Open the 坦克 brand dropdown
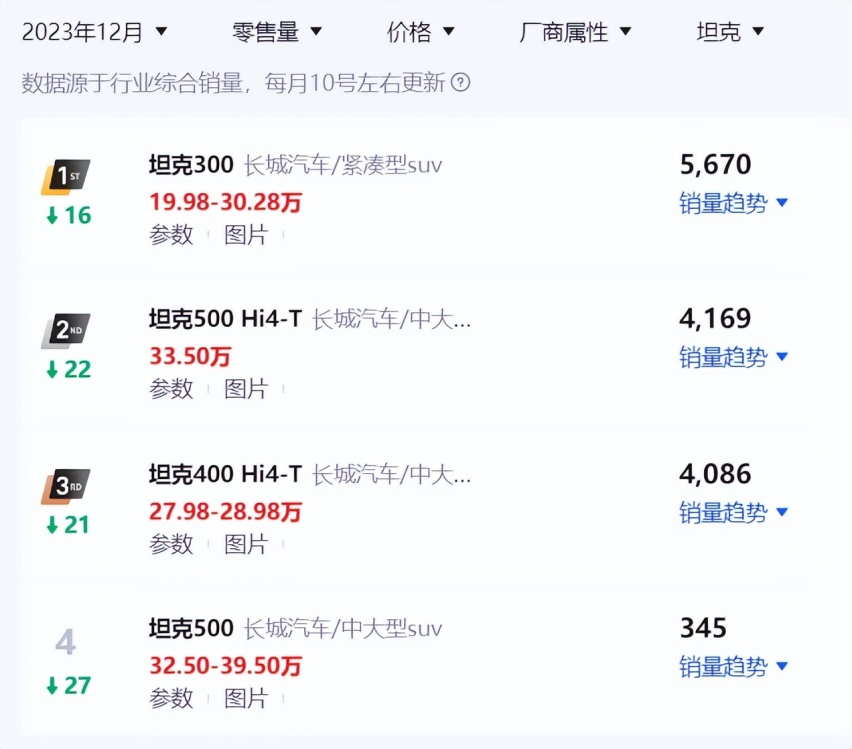This screenshot has width=852, height=749. [x=730, y=32]
